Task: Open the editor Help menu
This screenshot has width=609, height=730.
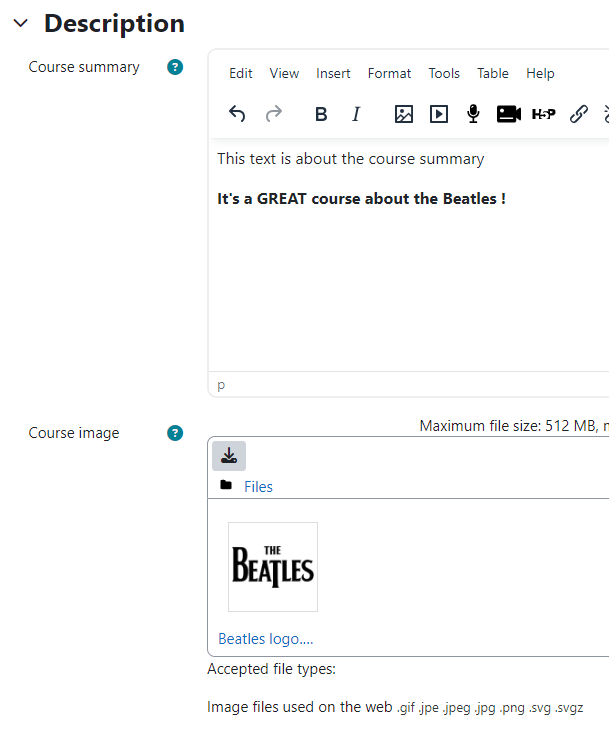Action: click(x=540, y=74)
